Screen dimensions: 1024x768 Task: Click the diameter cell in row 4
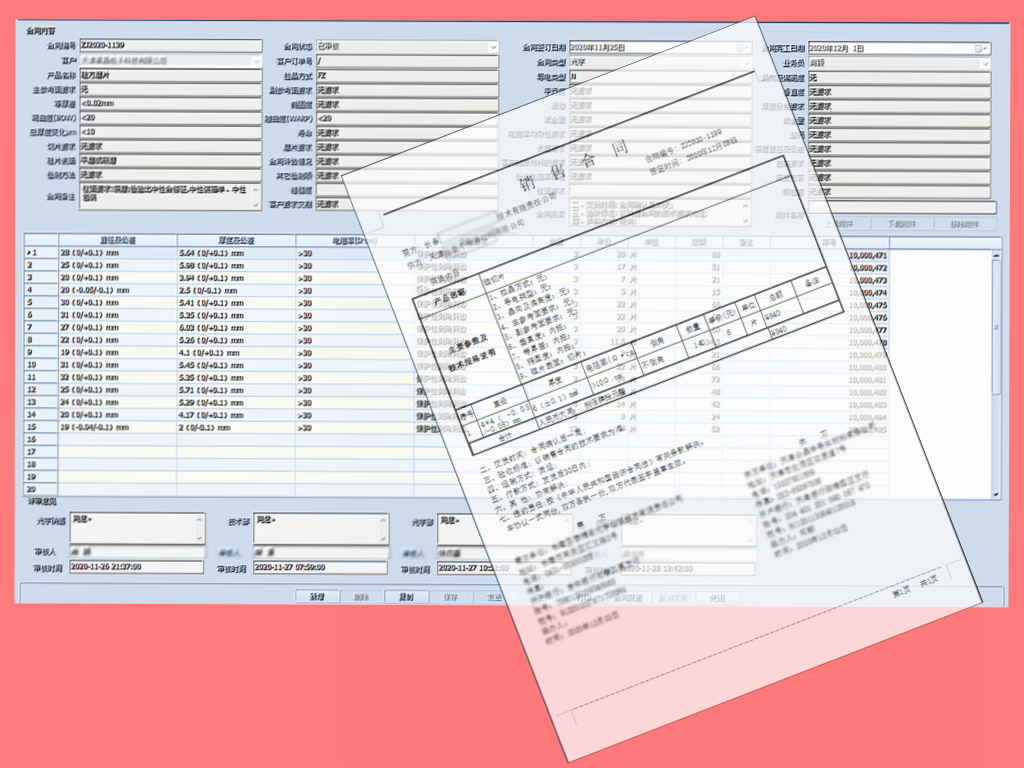[x=118, y=290]
